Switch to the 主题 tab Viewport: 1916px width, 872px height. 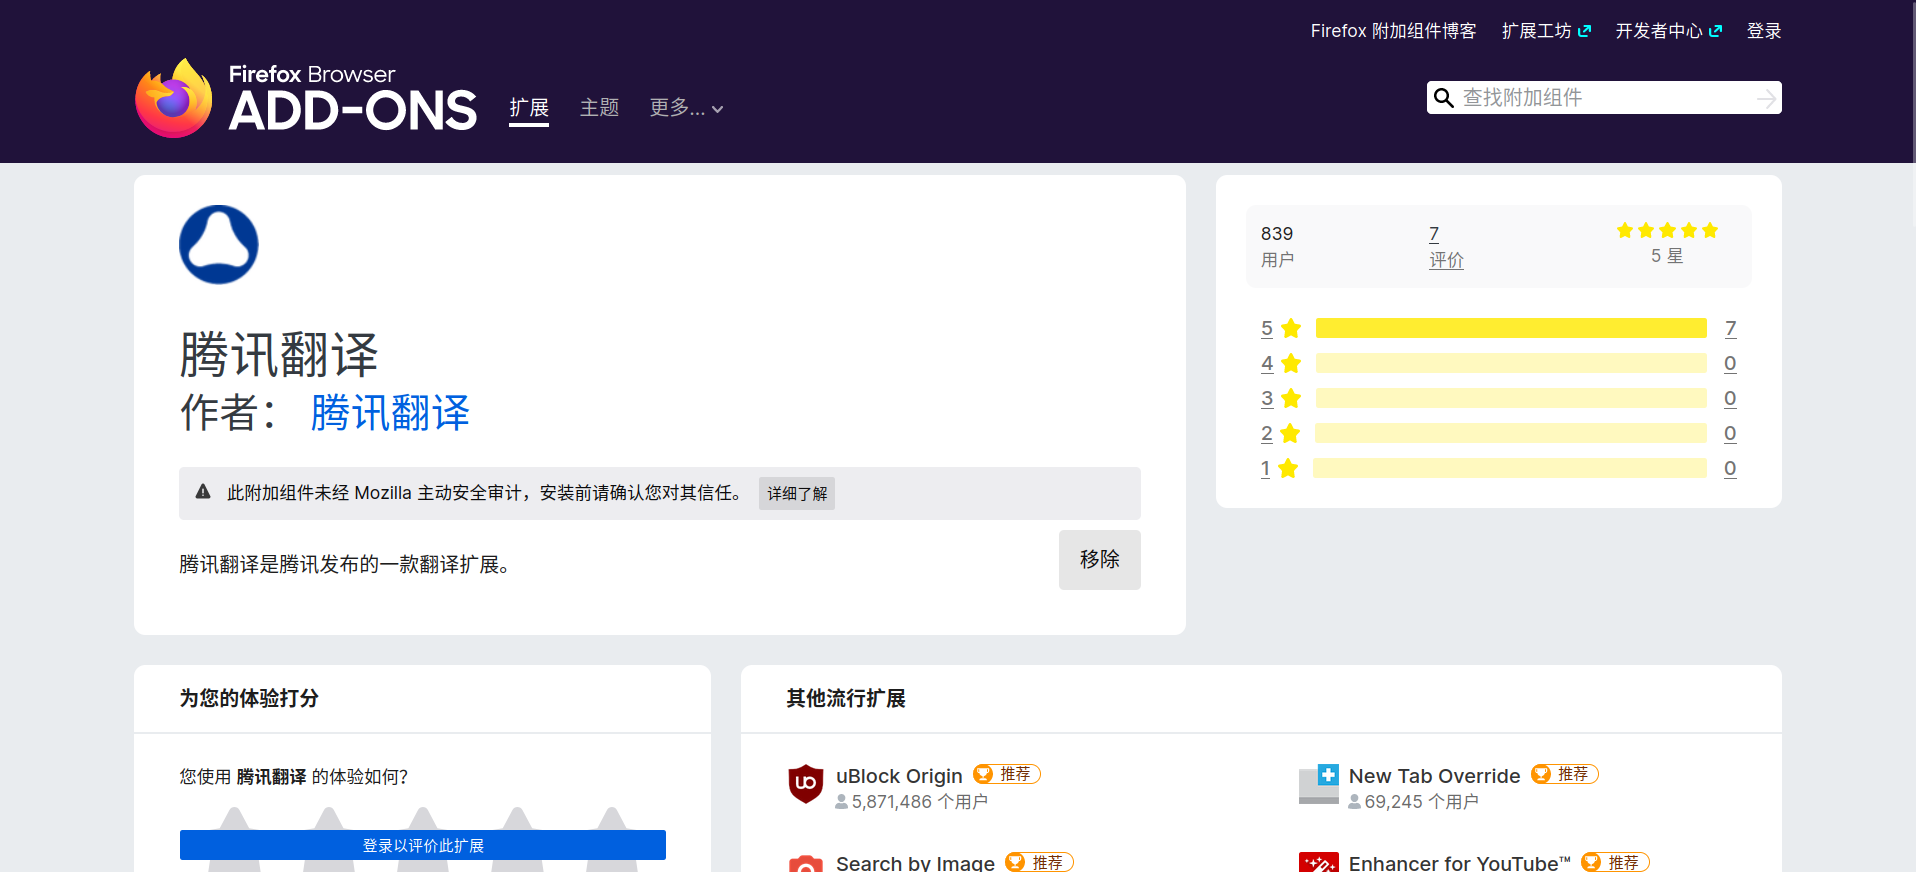(x=600, y=108)
